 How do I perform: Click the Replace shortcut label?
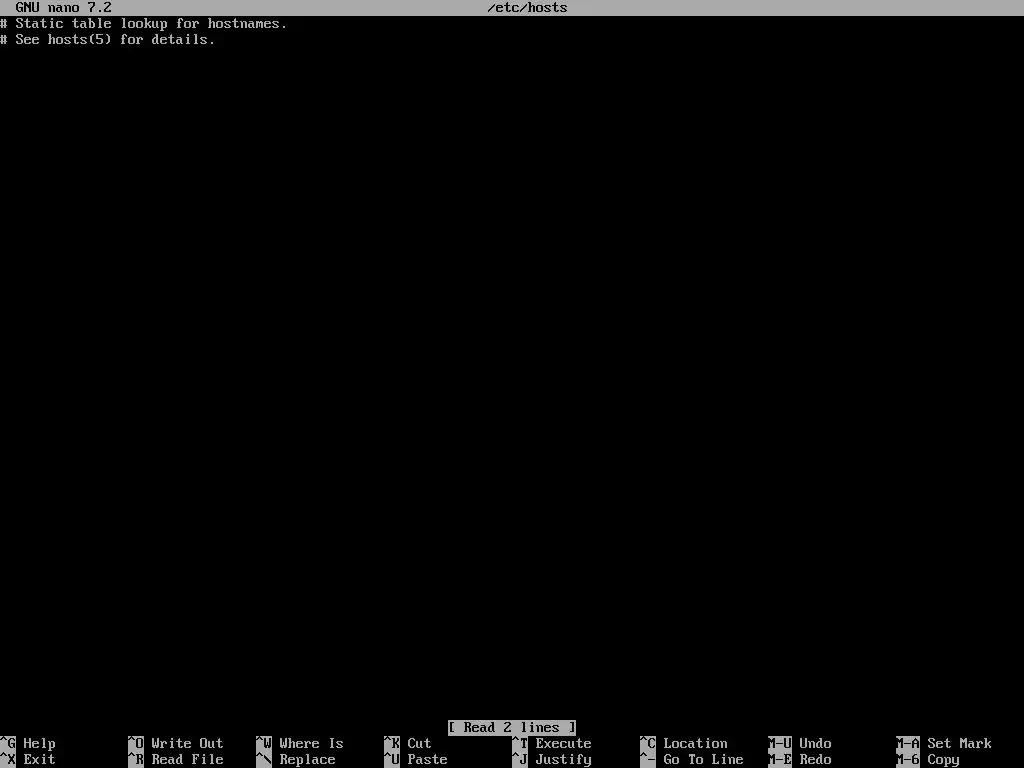(x=307, y=760)
